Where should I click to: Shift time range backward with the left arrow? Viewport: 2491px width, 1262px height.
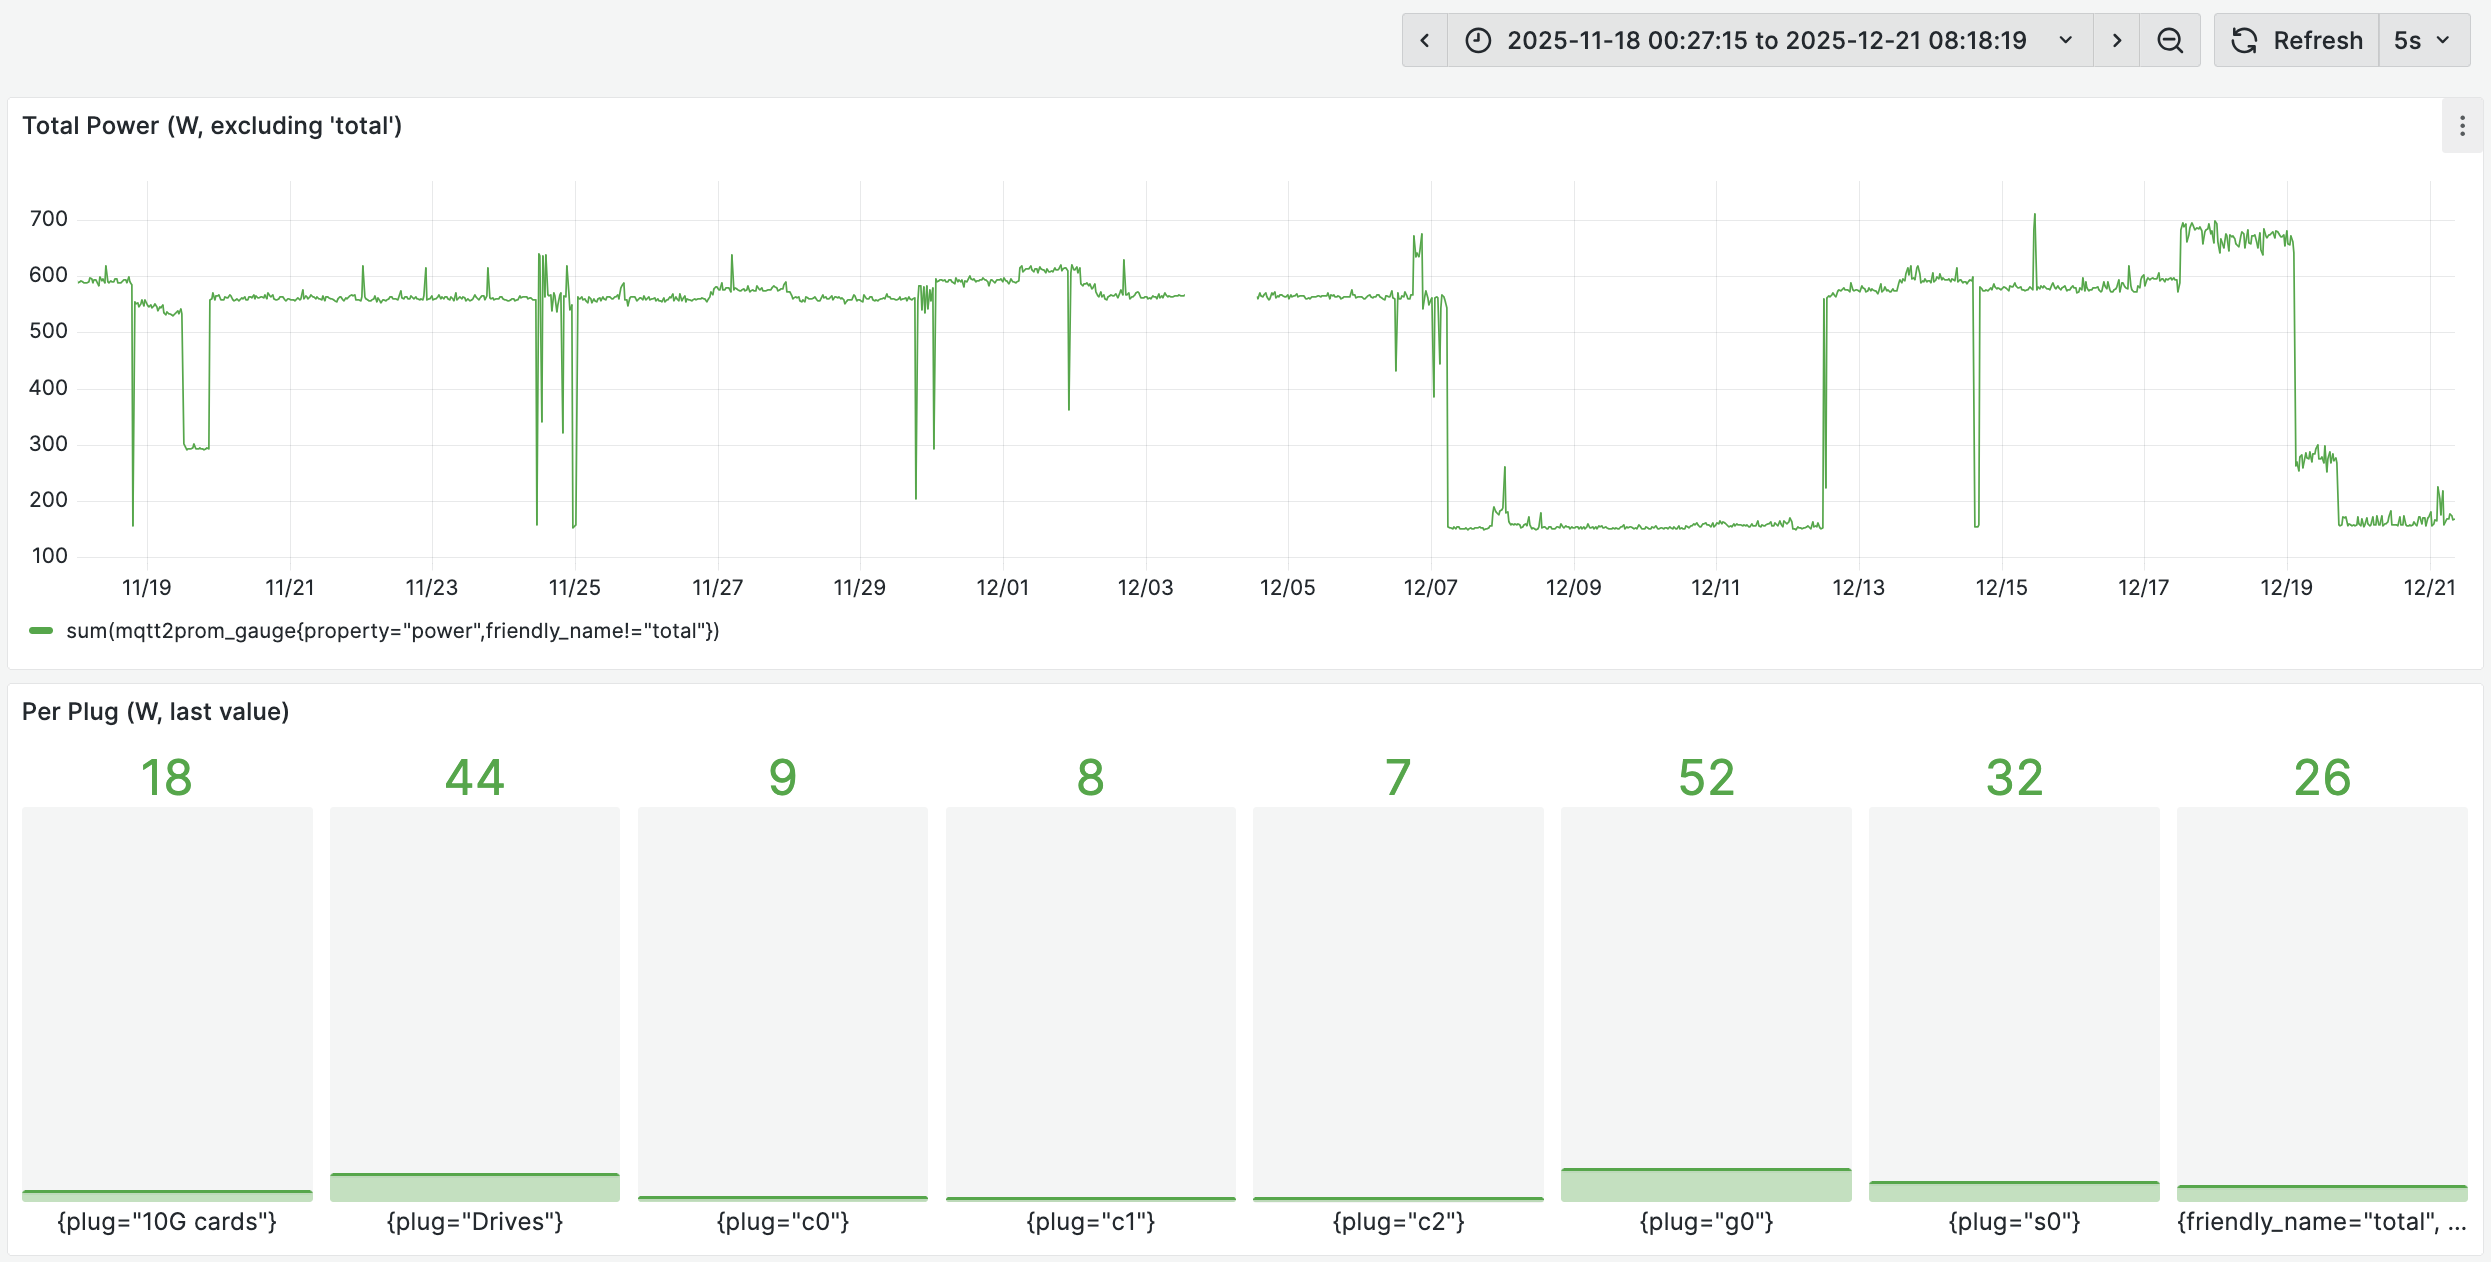point(1424,40)
